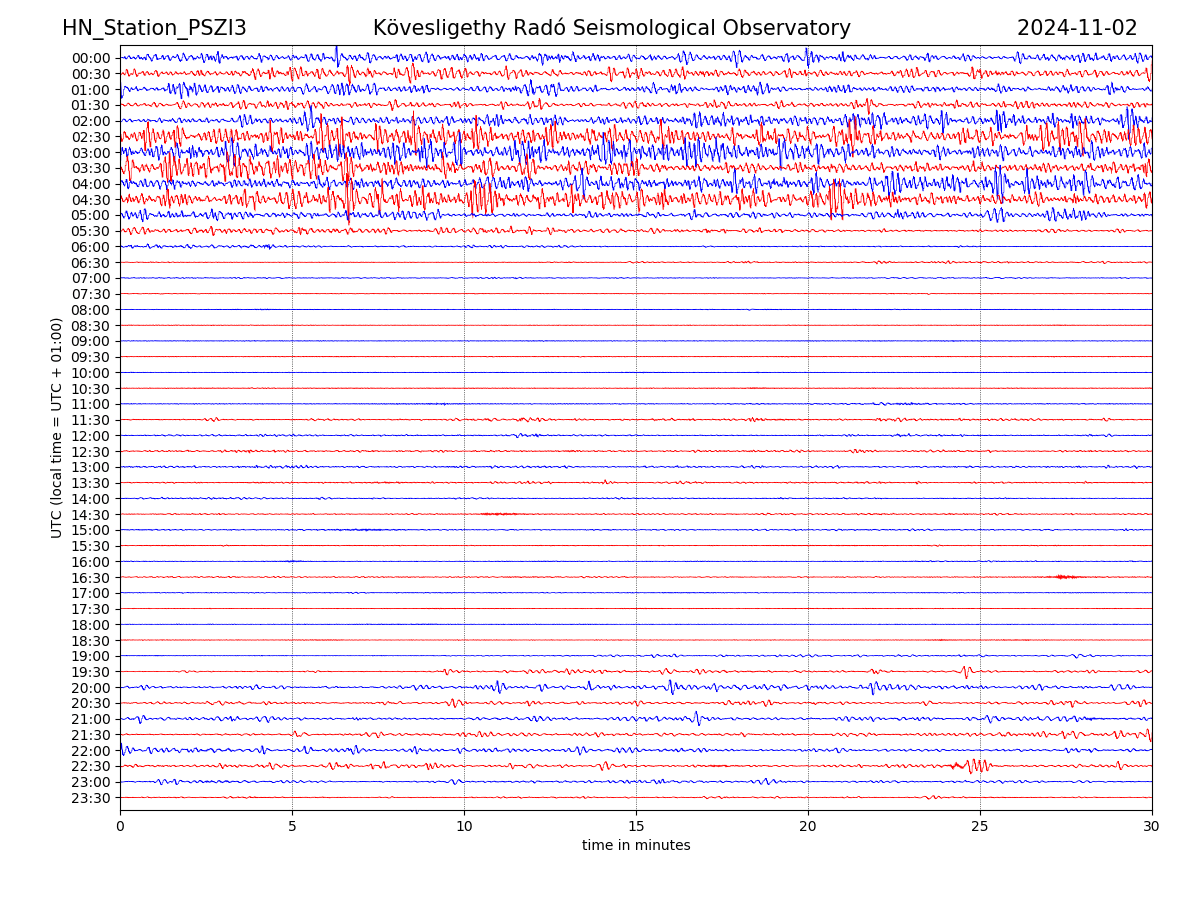Select the 20:00 row time label
This screenshot has width=1200, height=900.
click(91, 688)
